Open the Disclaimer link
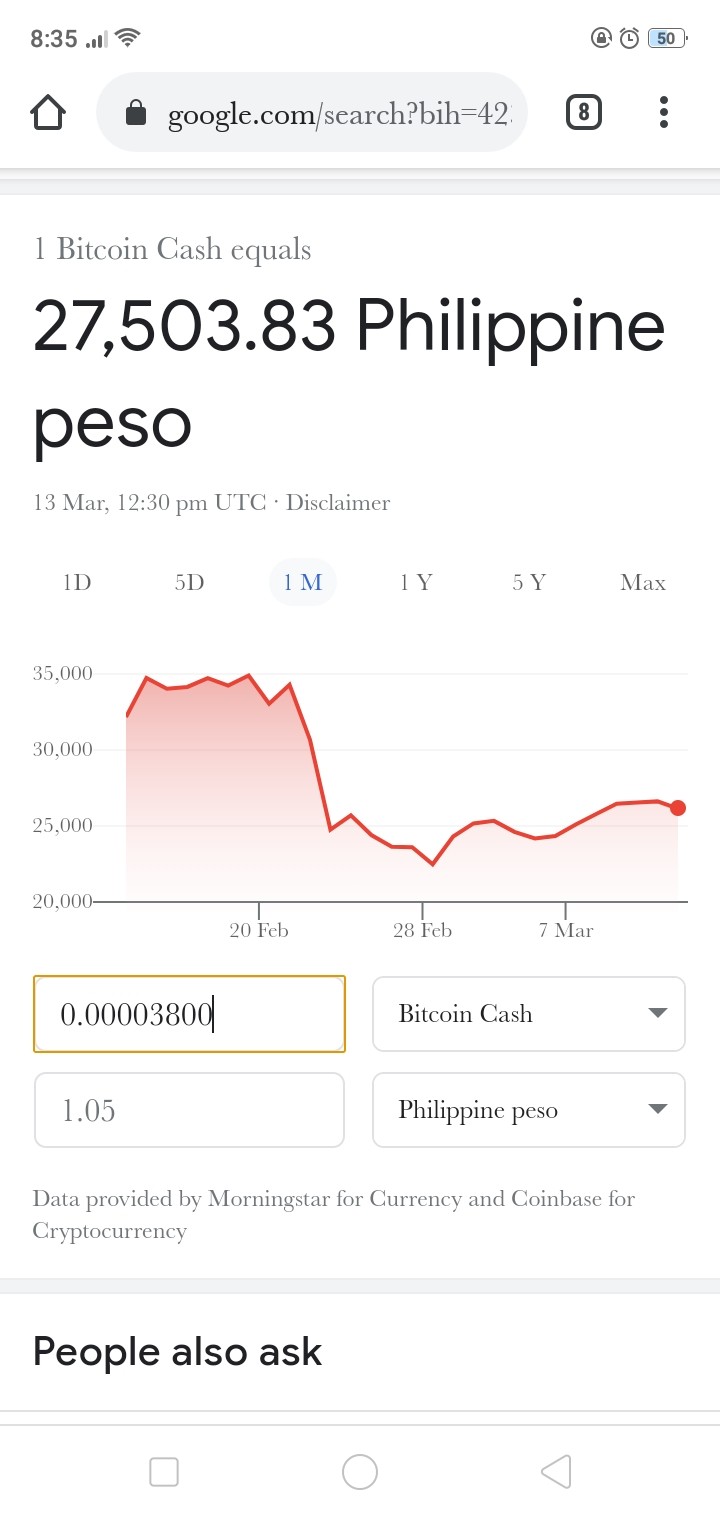This screenshot has width=720, height=1520. point(338,502)
